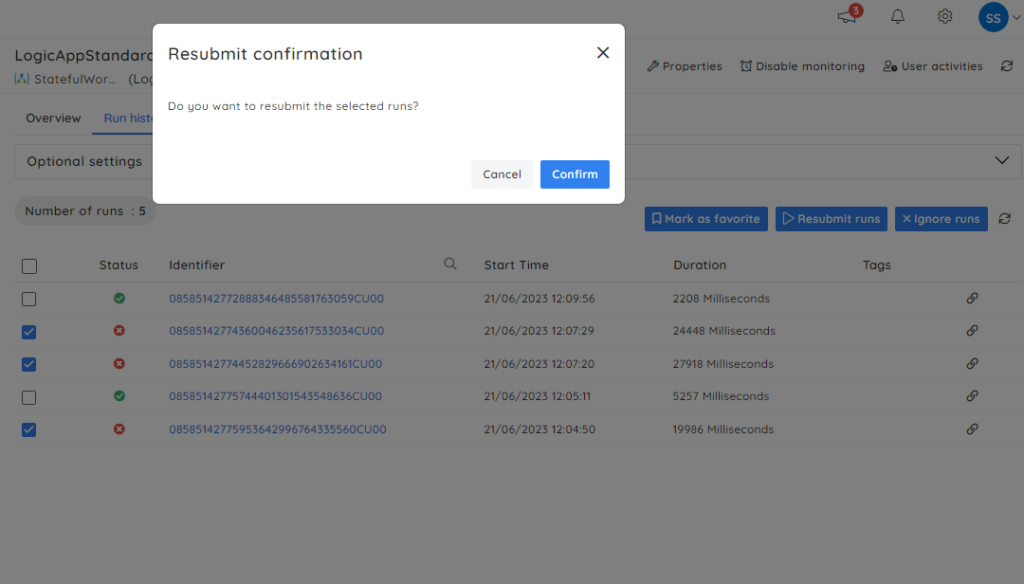The height and width of the screenshot is (584, 1024).
Task: Click chain link icon on last run row
Action: tap(972, 429)
